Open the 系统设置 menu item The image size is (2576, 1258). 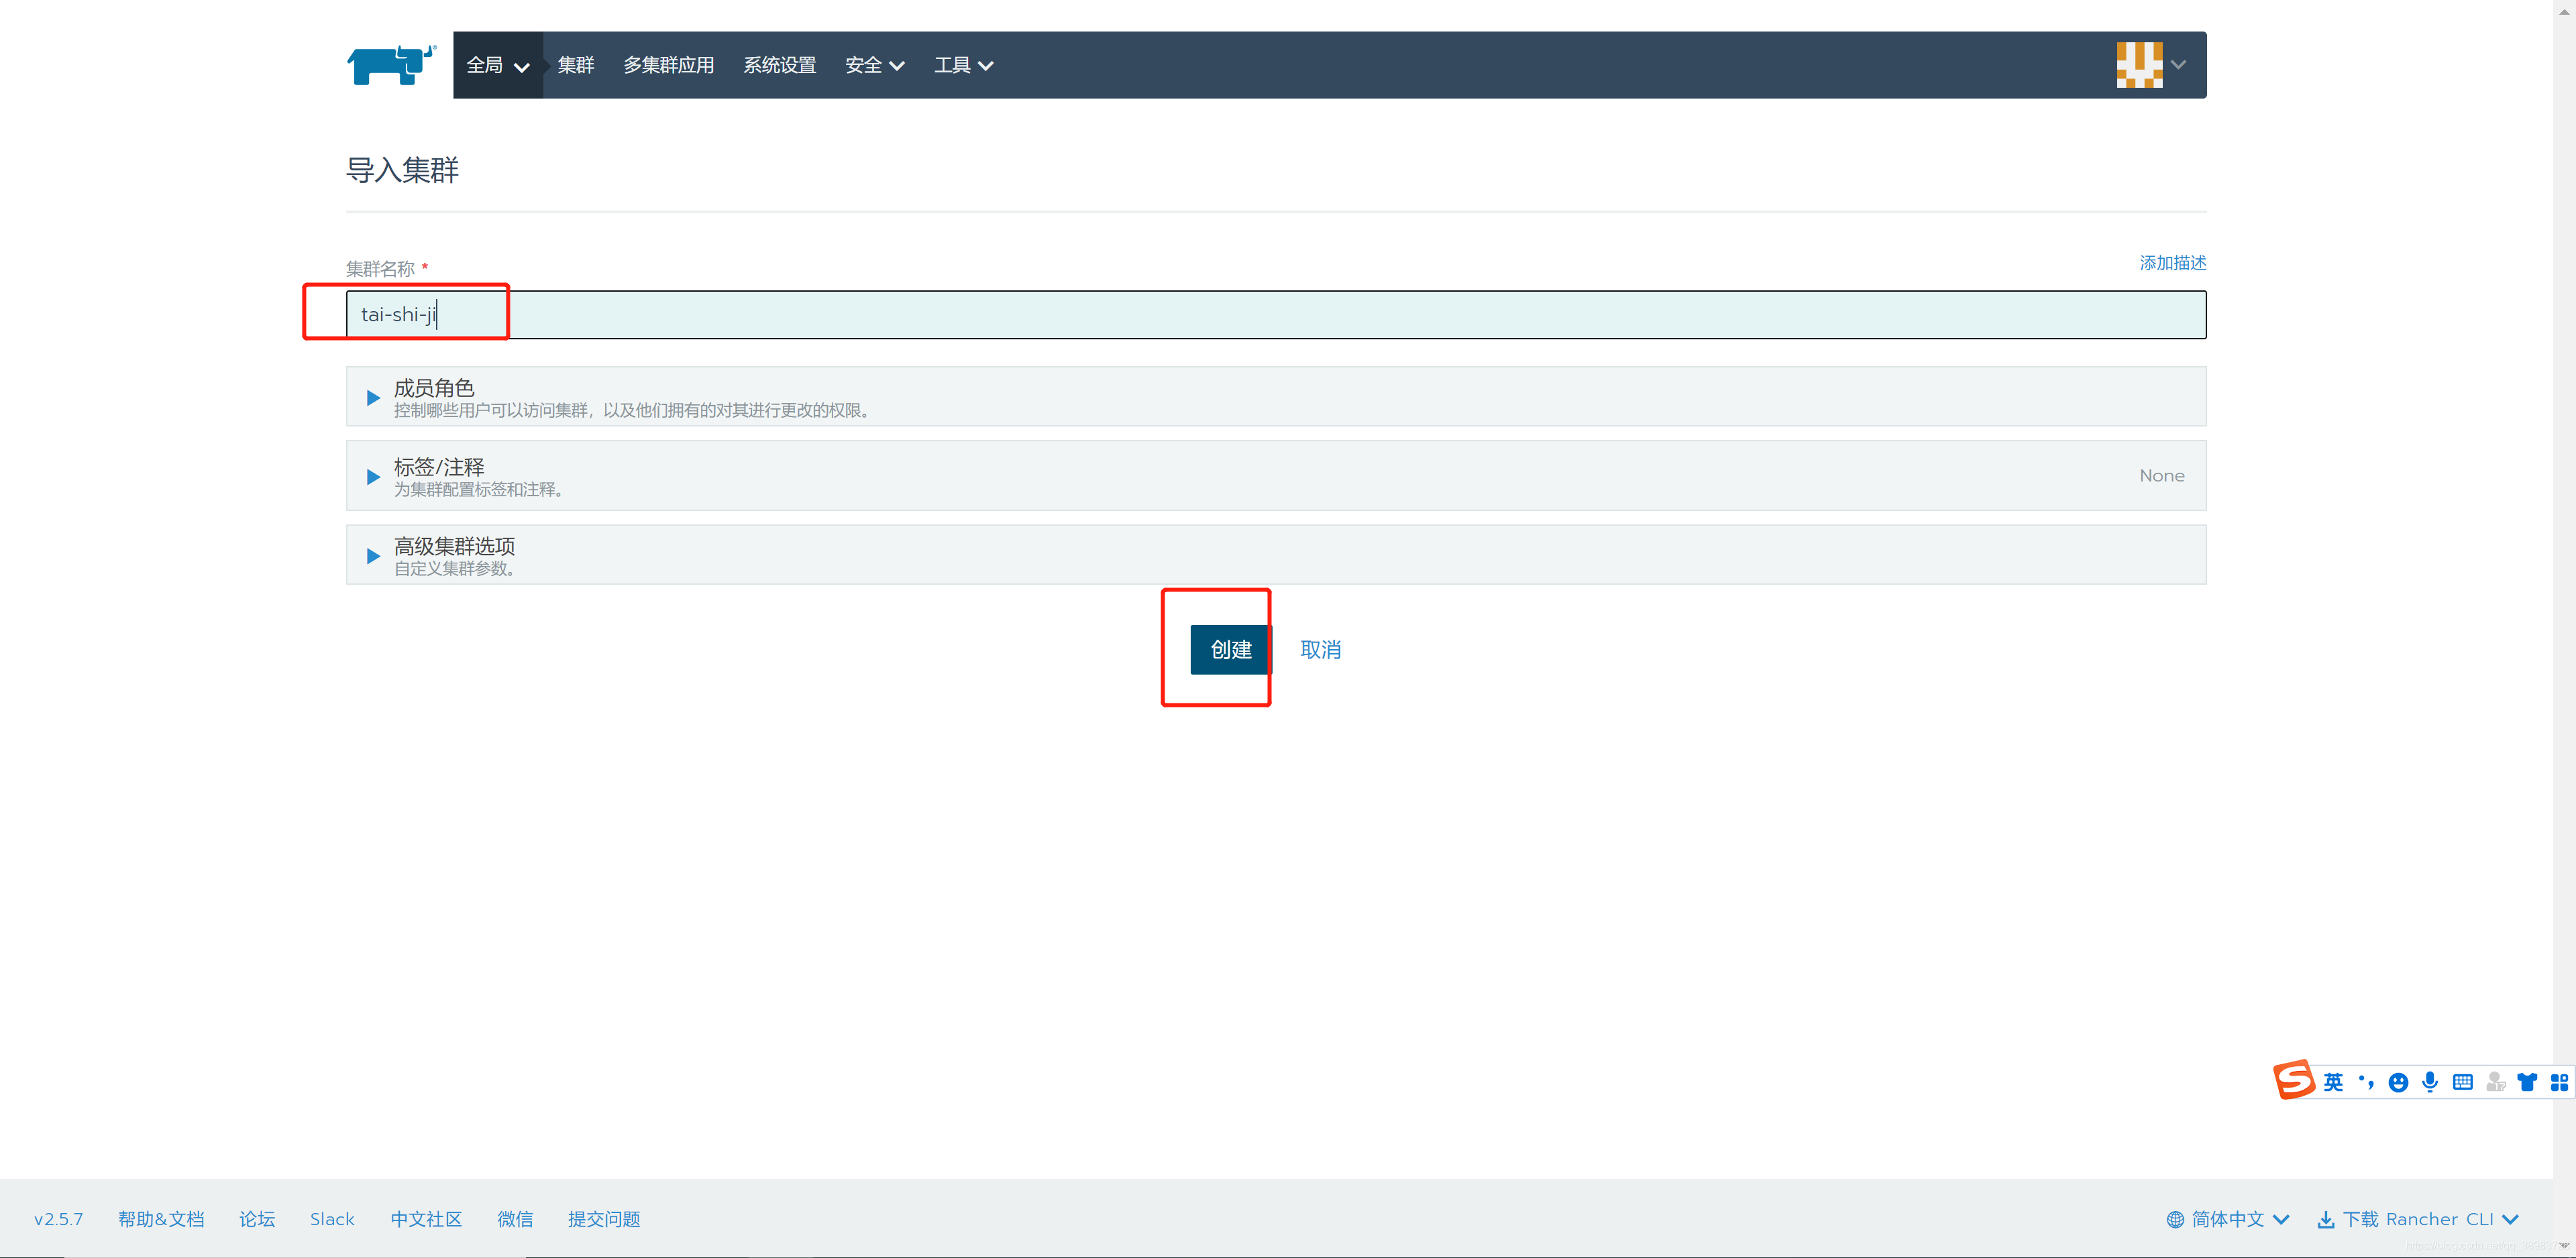[x=780, y=65]
